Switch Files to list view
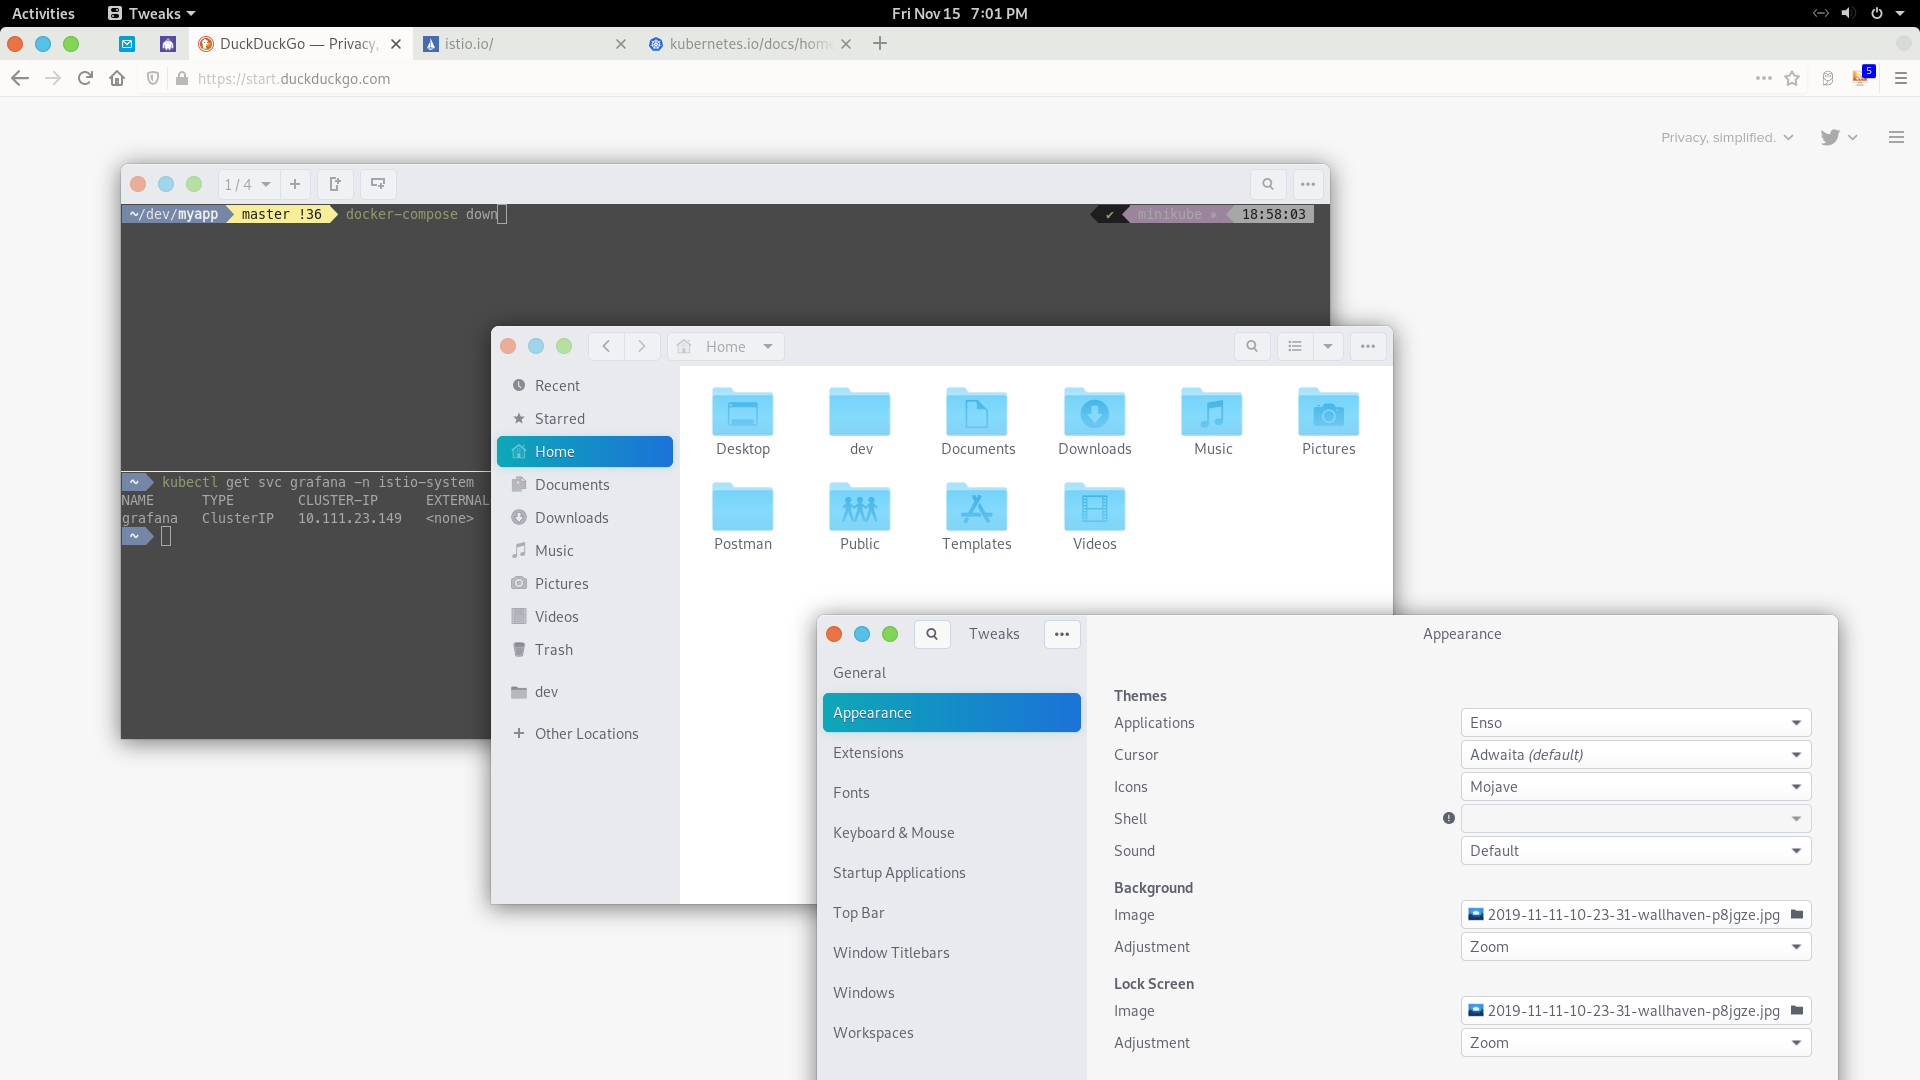Image resolution: width=1920 pixels, height=1080 pixels. coord(1294,346)
